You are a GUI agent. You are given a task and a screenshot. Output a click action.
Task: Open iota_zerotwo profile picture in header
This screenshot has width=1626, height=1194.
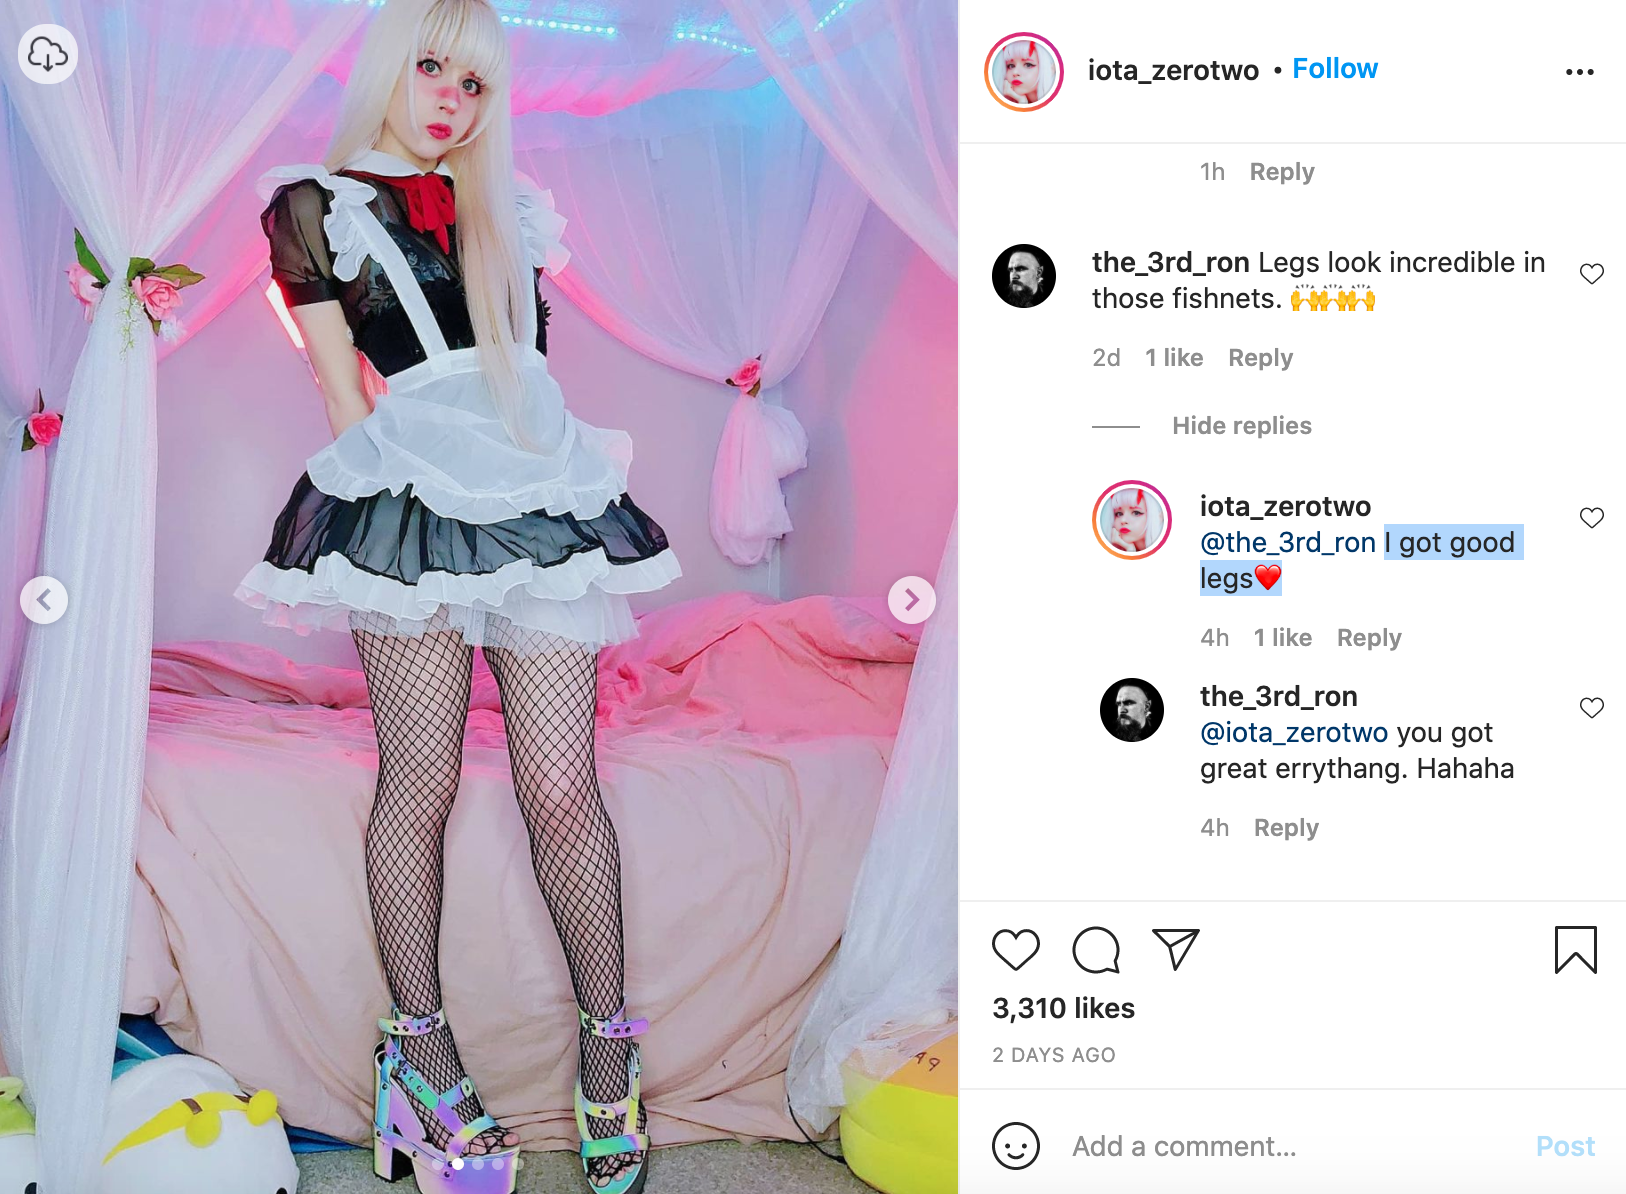click(1024, 72)
